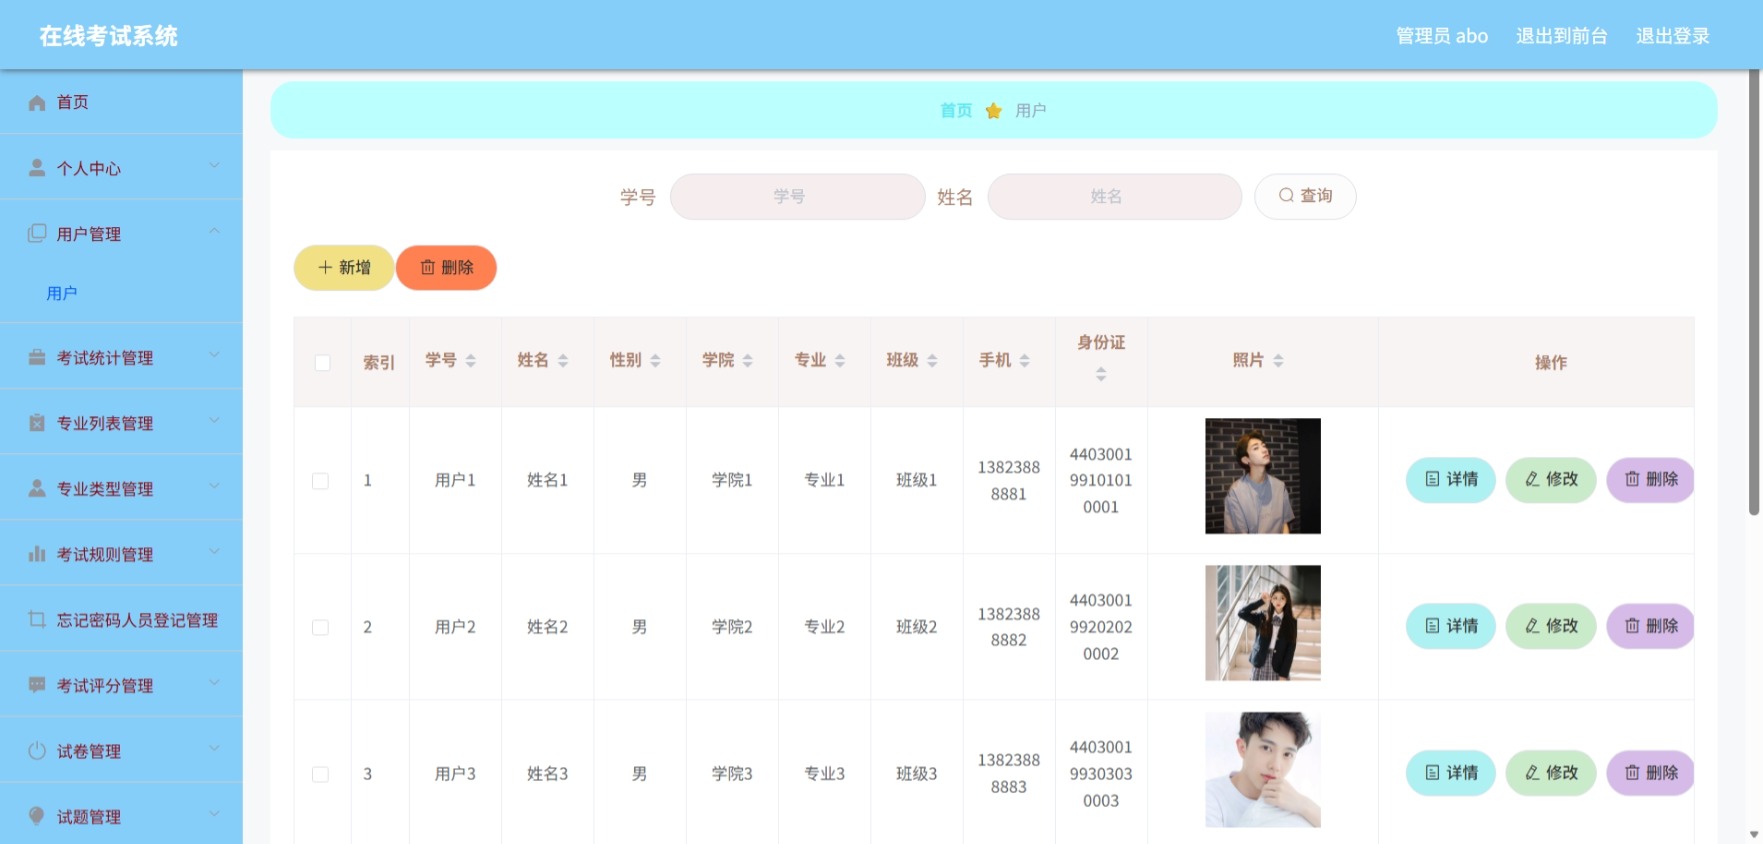Screen dimensions: 1763x844
Task: Click the home icon beside 首页 in sidebar
Action: pos(37,103)
